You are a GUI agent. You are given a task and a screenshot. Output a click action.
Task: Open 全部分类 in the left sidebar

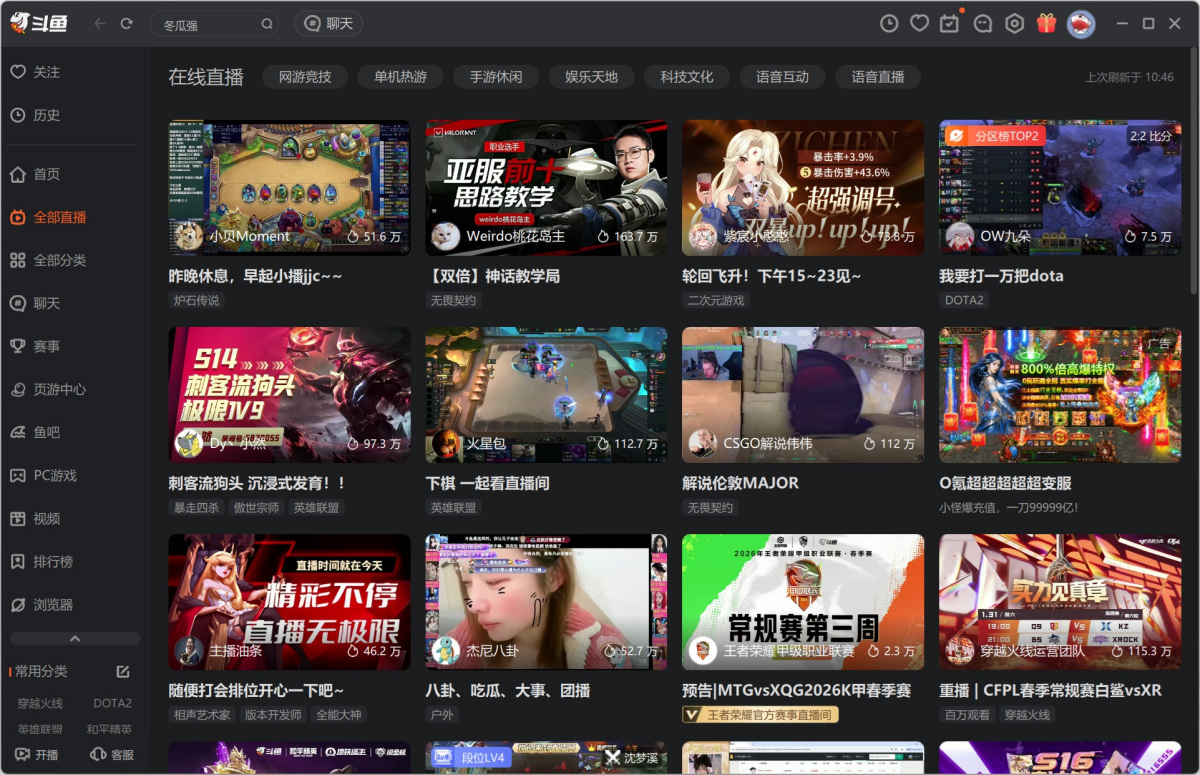point(60,260)
